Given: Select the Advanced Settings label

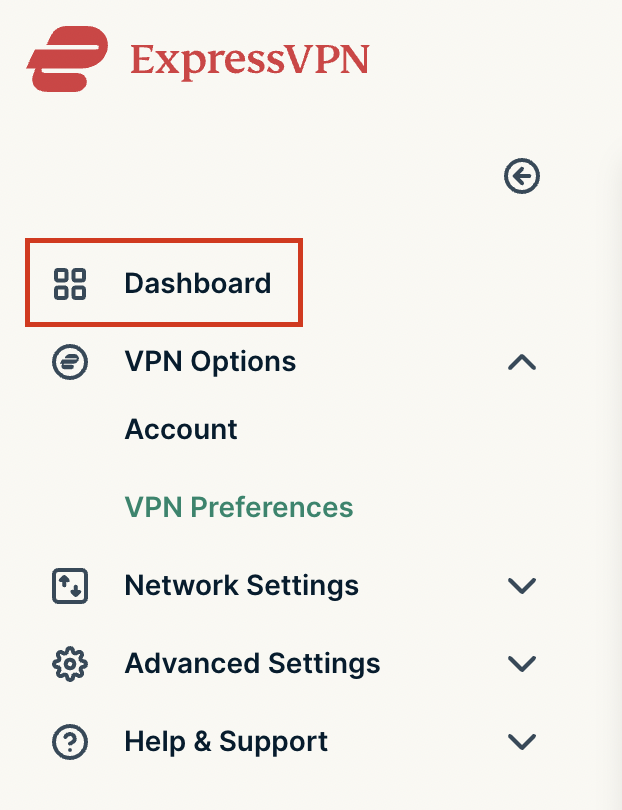Looking at the screenshot, I should point(253,663).
